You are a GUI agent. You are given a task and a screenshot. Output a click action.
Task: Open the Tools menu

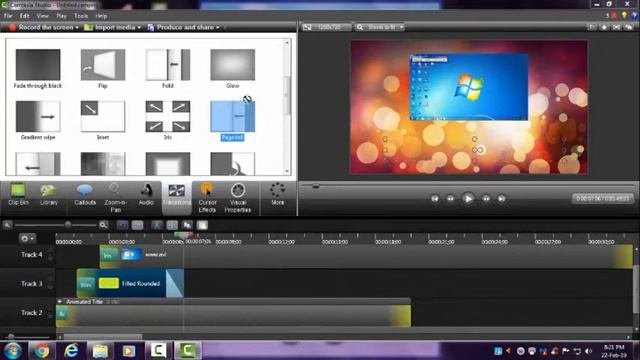click(81, 16)
